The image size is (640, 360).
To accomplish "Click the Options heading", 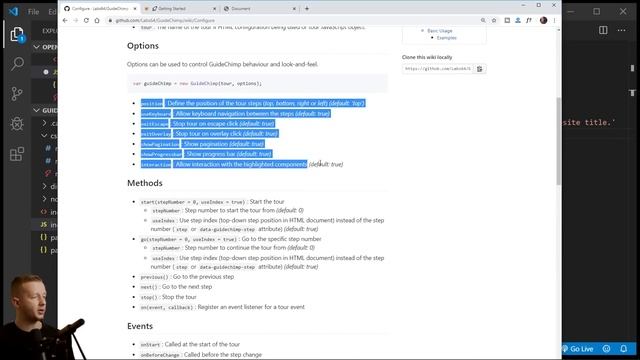I will [x=143, y=46].
